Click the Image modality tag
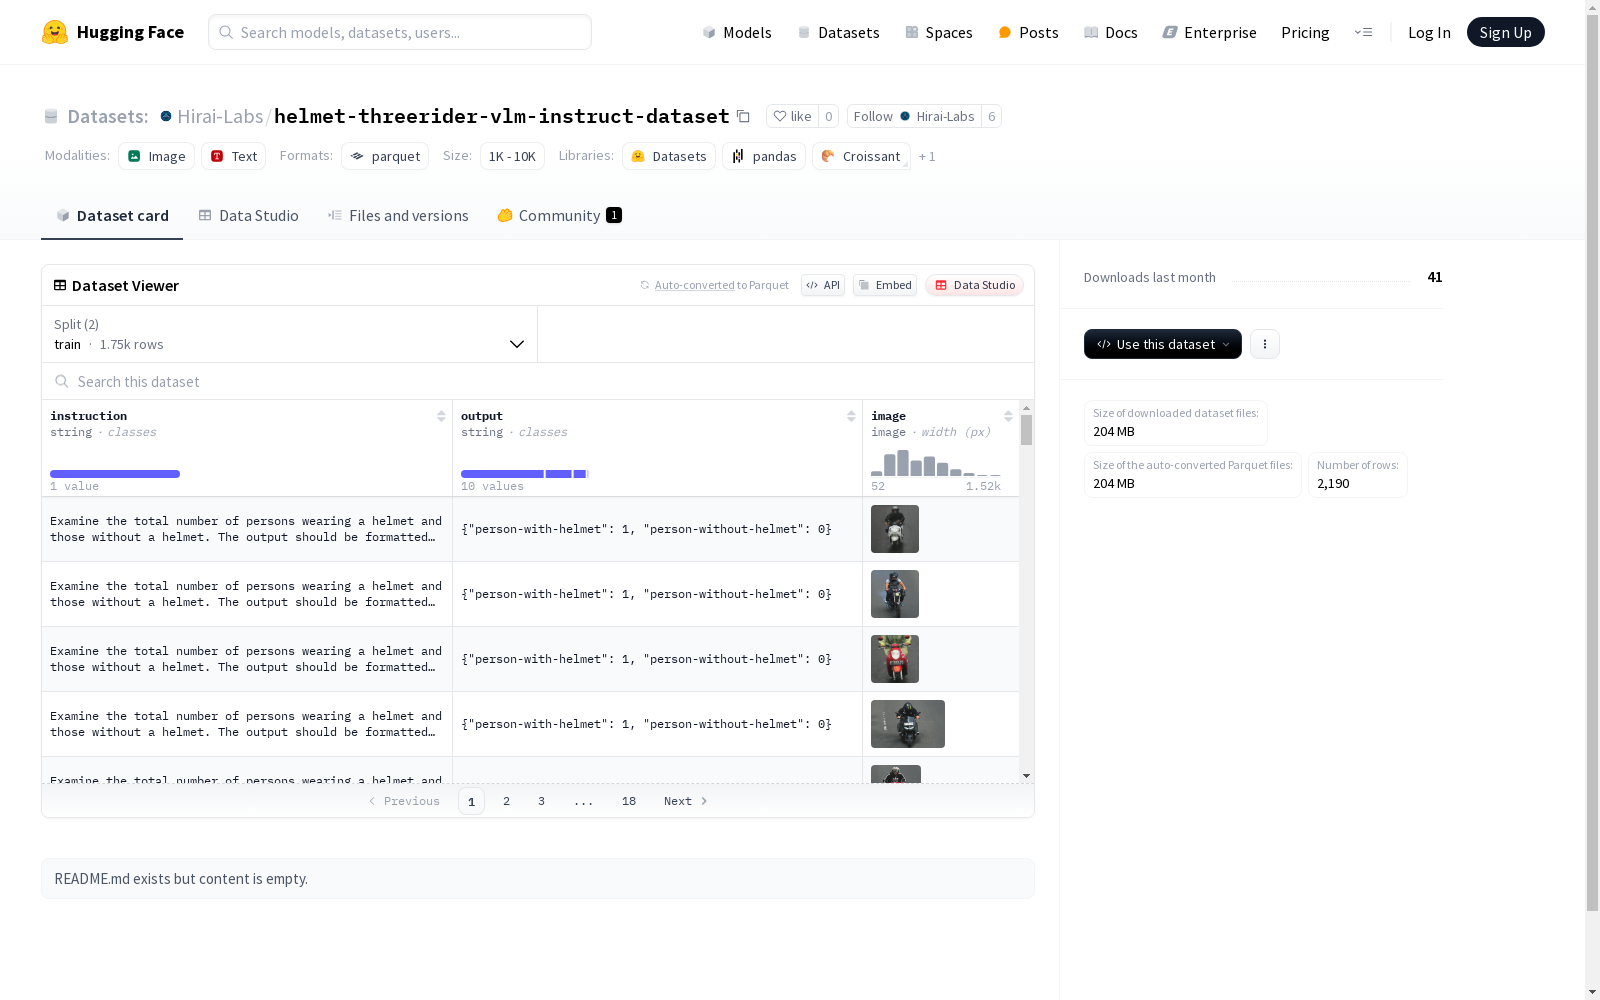The width and height of the screenshot is (1600, 1000). pyautogui.click(x=156, y=156)
